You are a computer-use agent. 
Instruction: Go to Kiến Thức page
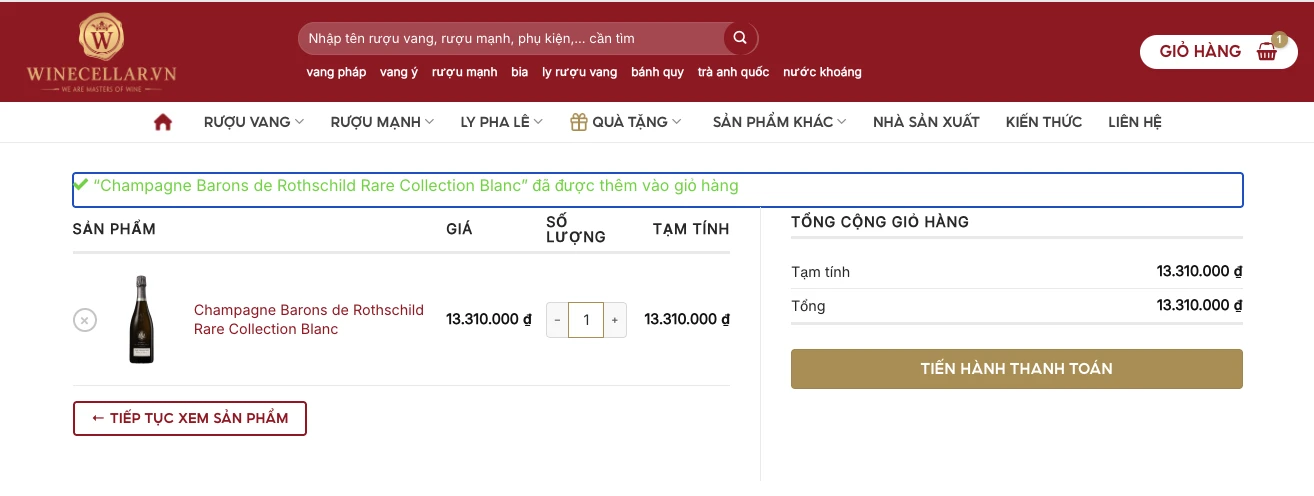tap(1044, 122)
